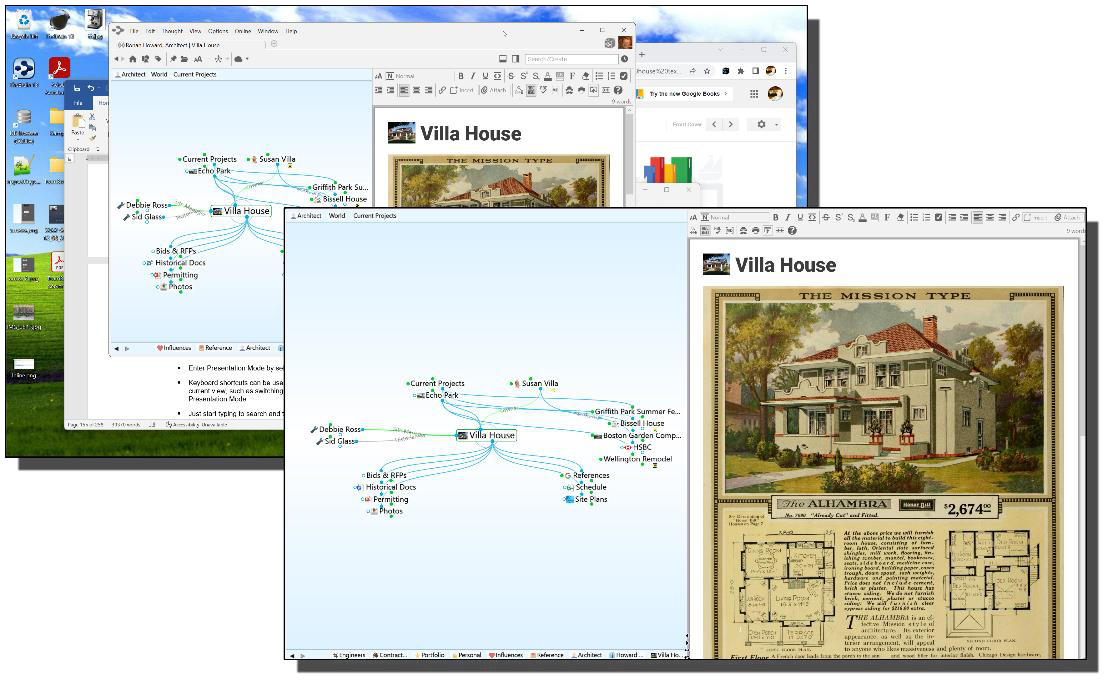Click text color icon in front notes toolbar
Viewport: 1113px width, 684px height.
point(862,217)
